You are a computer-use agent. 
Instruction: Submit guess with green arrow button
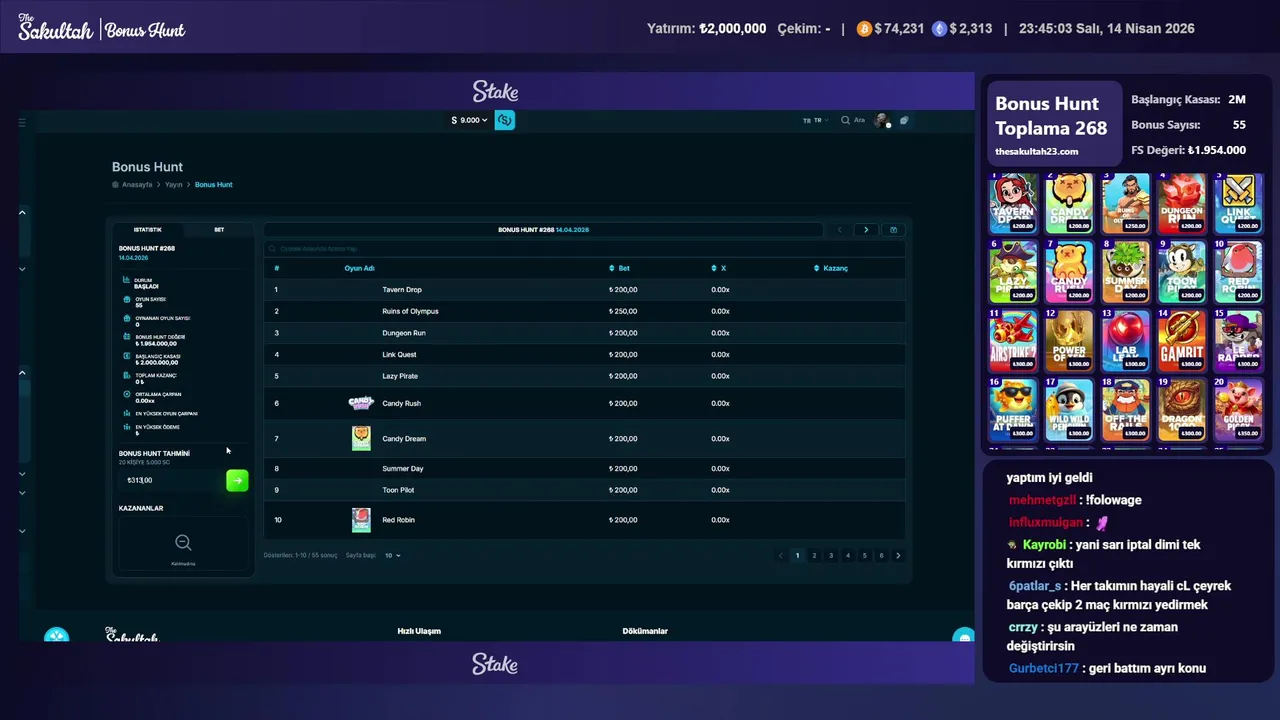pyautogui.click(x=237, y=481)
